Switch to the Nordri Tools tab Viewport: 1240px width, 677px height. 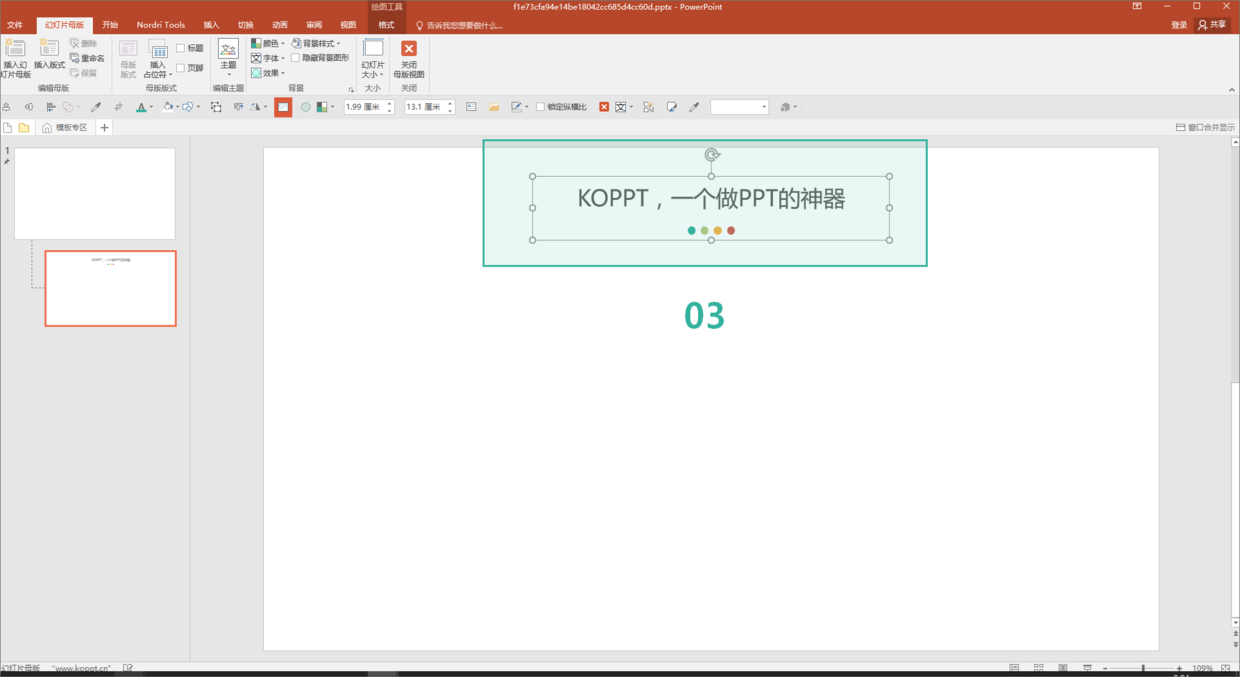click(x=161, y=25)
